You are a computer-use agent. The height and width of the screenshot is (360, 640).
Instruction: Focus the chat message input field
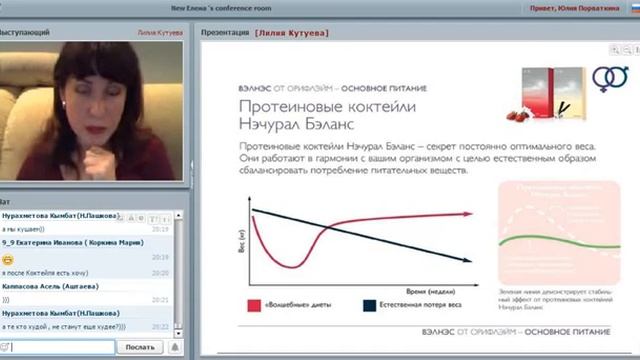click(x=62, y=347)
